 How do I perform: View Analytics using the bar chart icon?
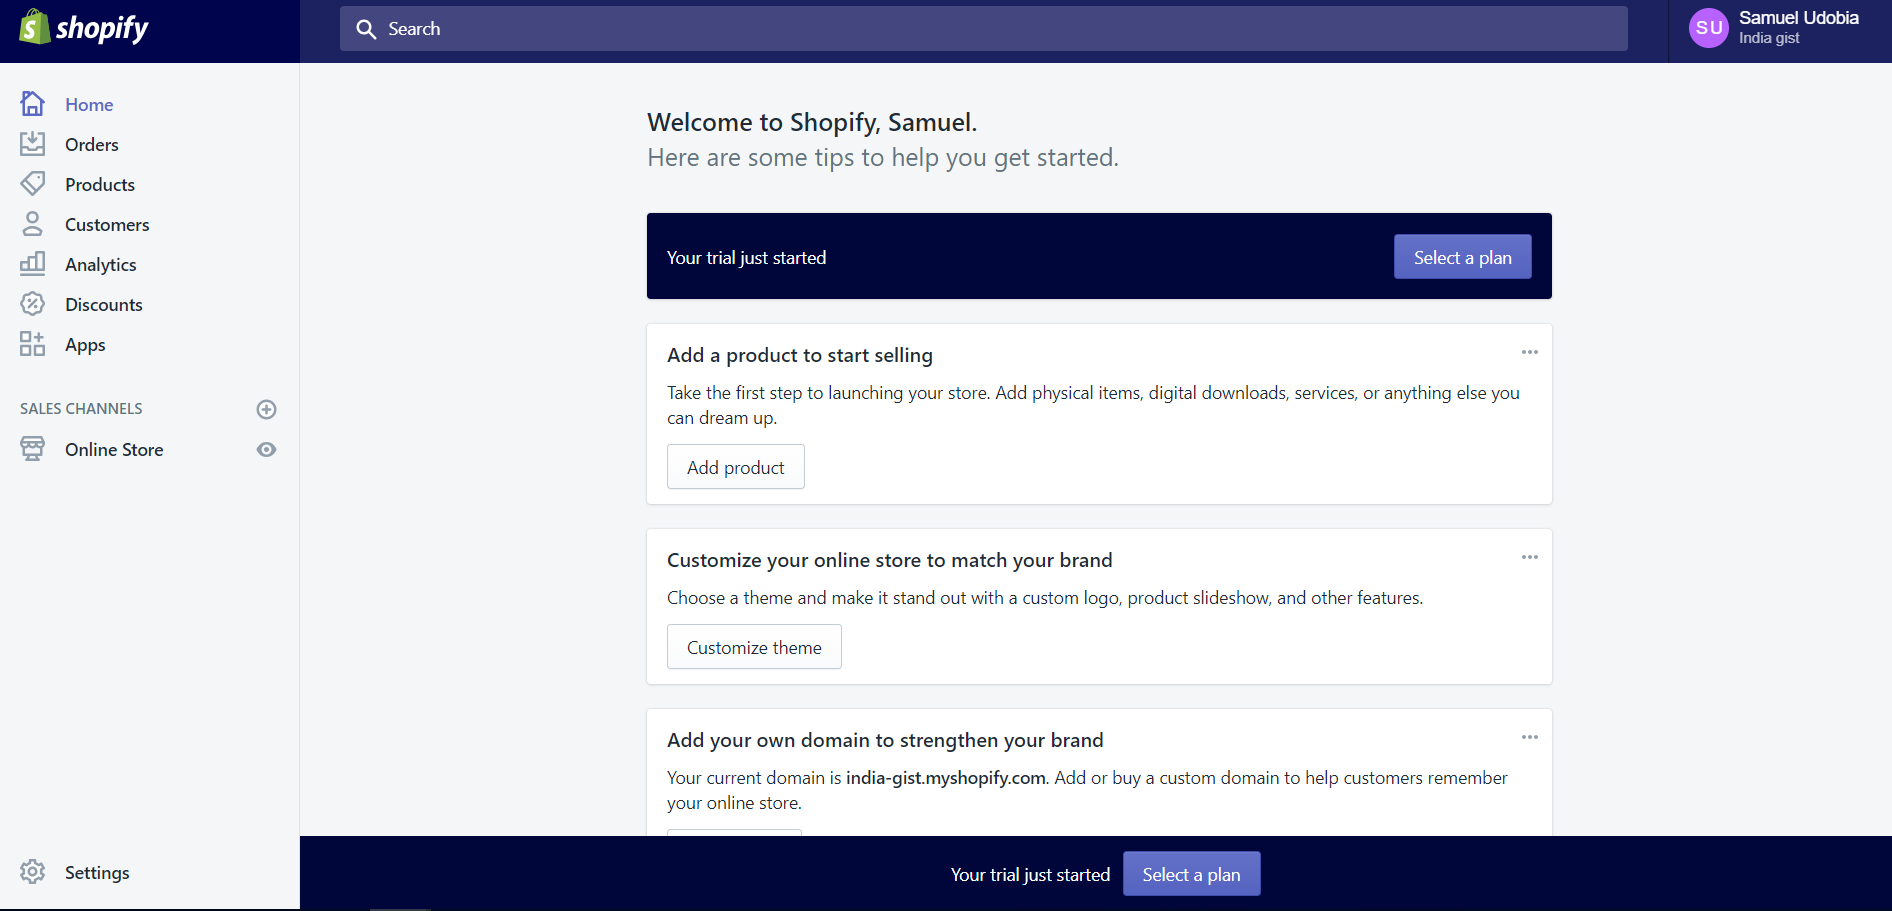pos(33,263)
